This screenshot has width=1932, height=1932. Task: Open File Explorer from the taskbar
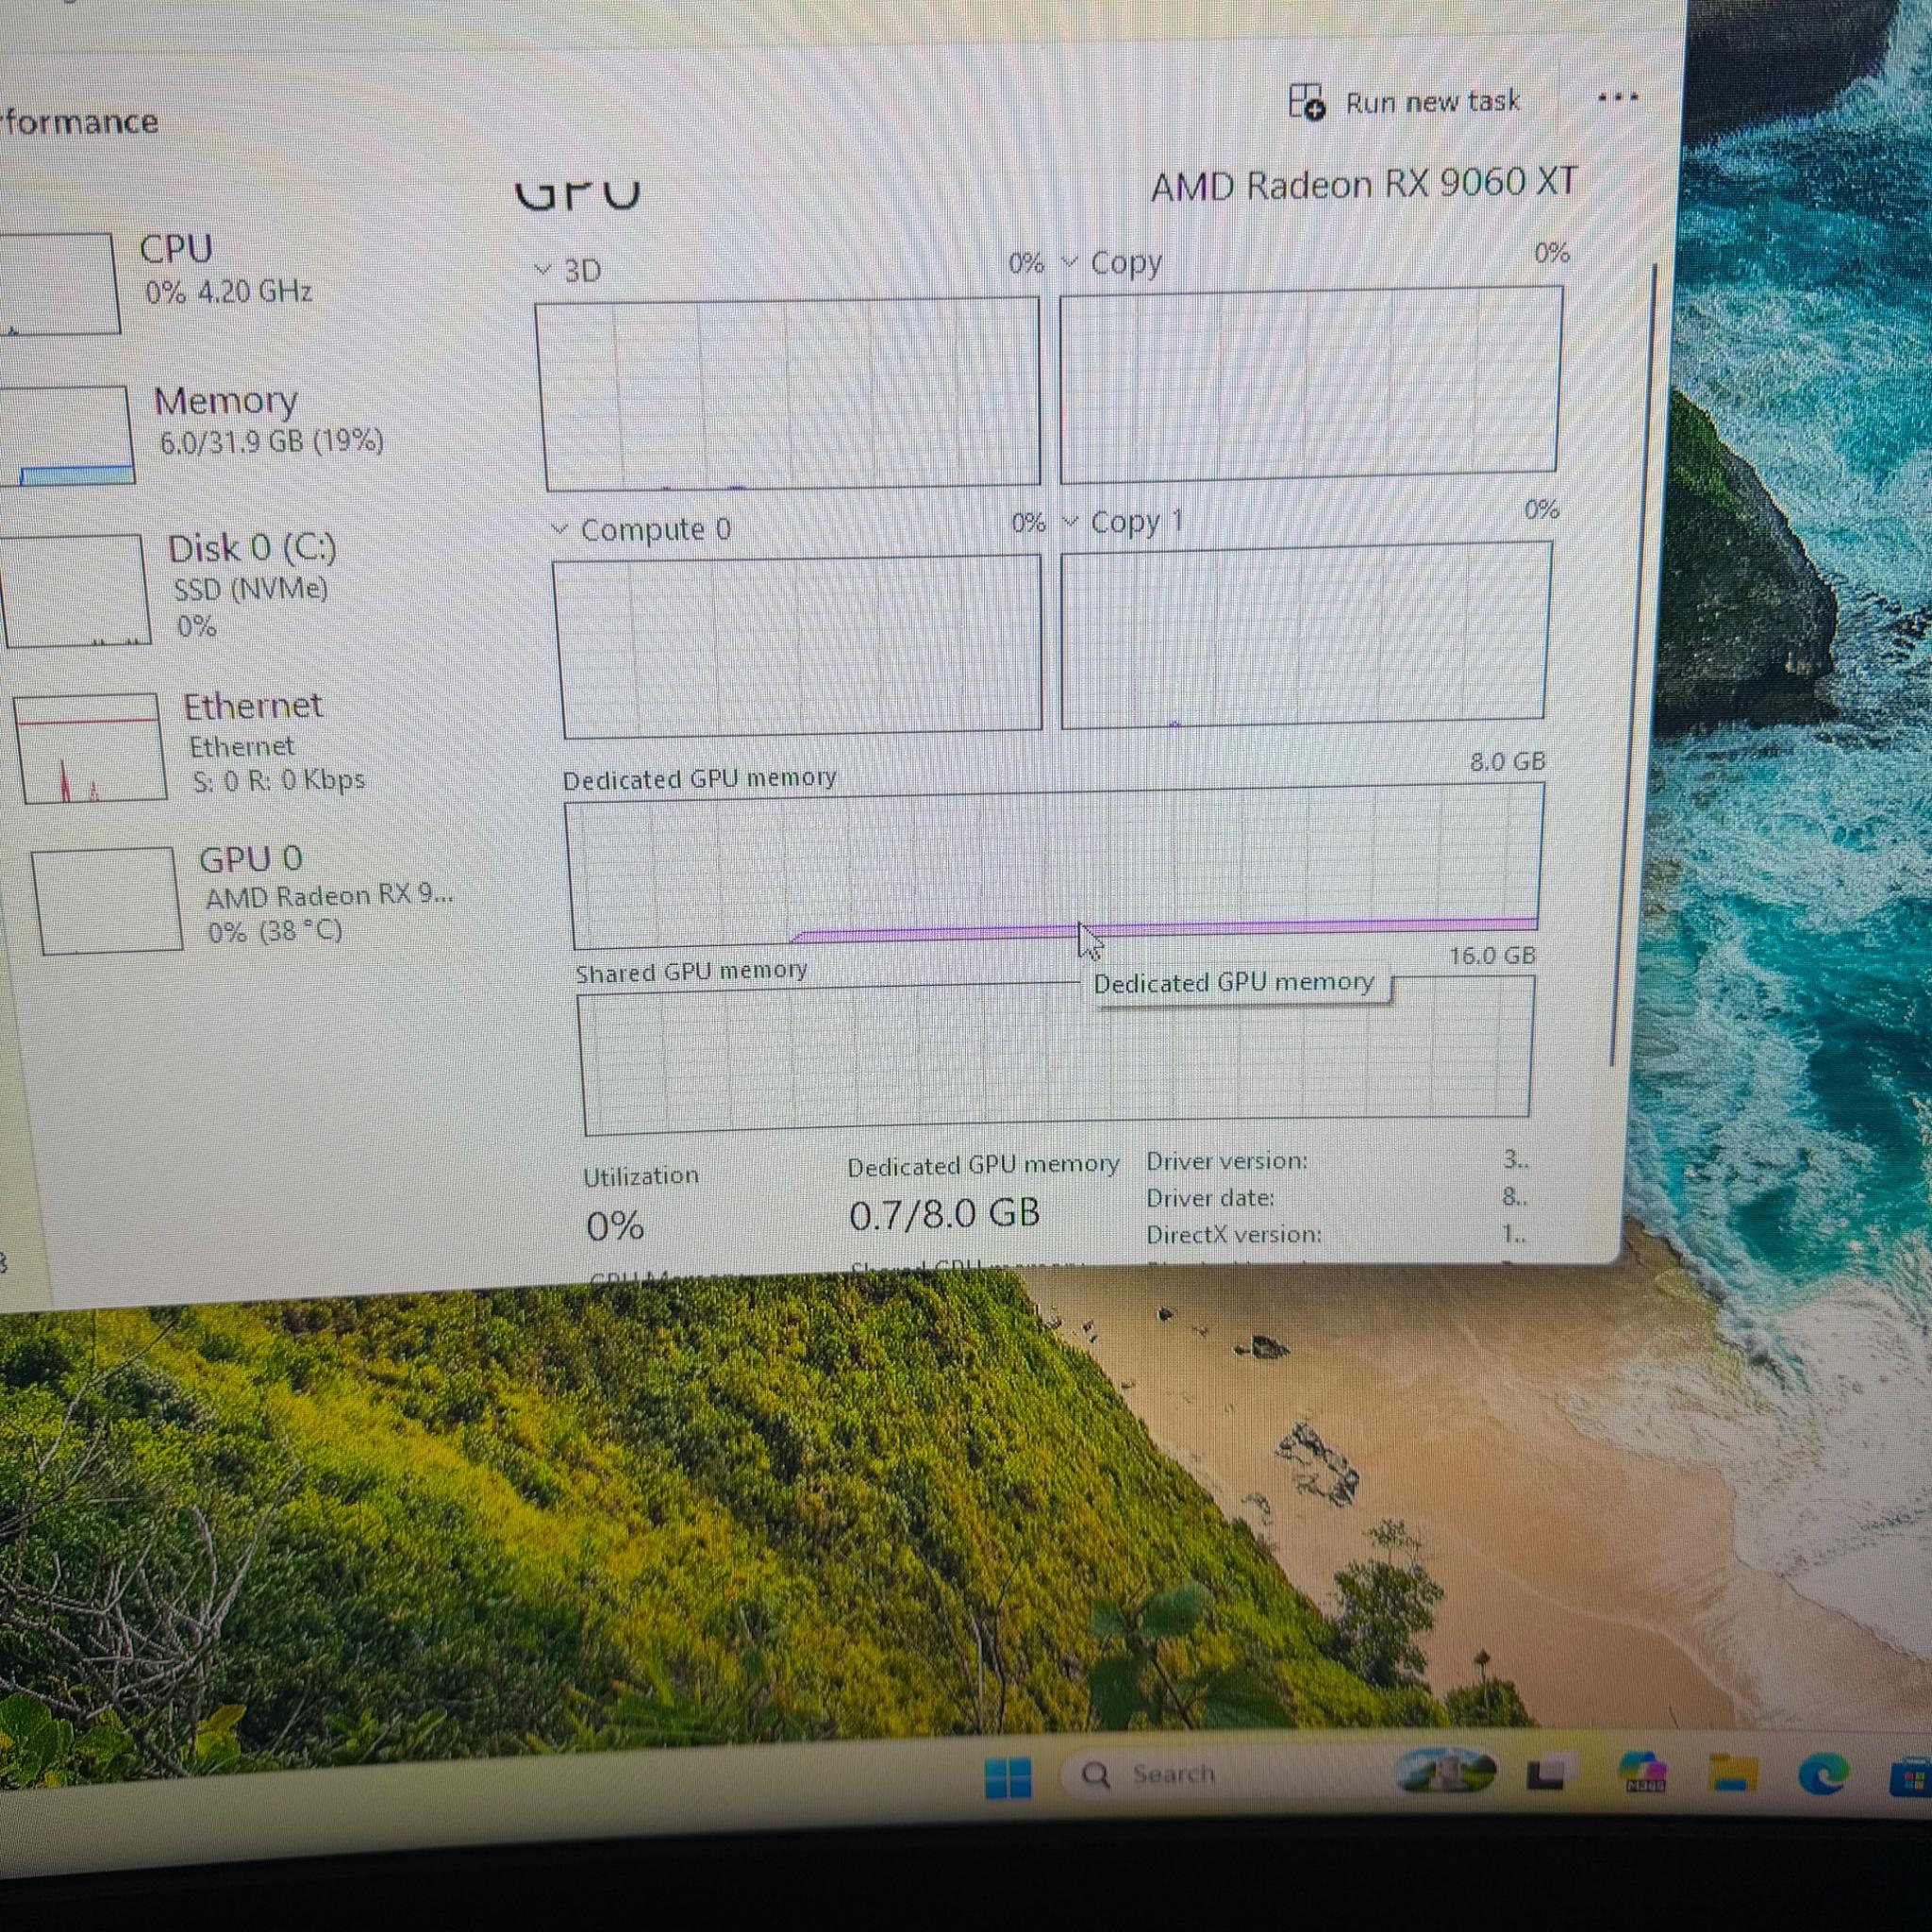(x=1732, y=1774)
